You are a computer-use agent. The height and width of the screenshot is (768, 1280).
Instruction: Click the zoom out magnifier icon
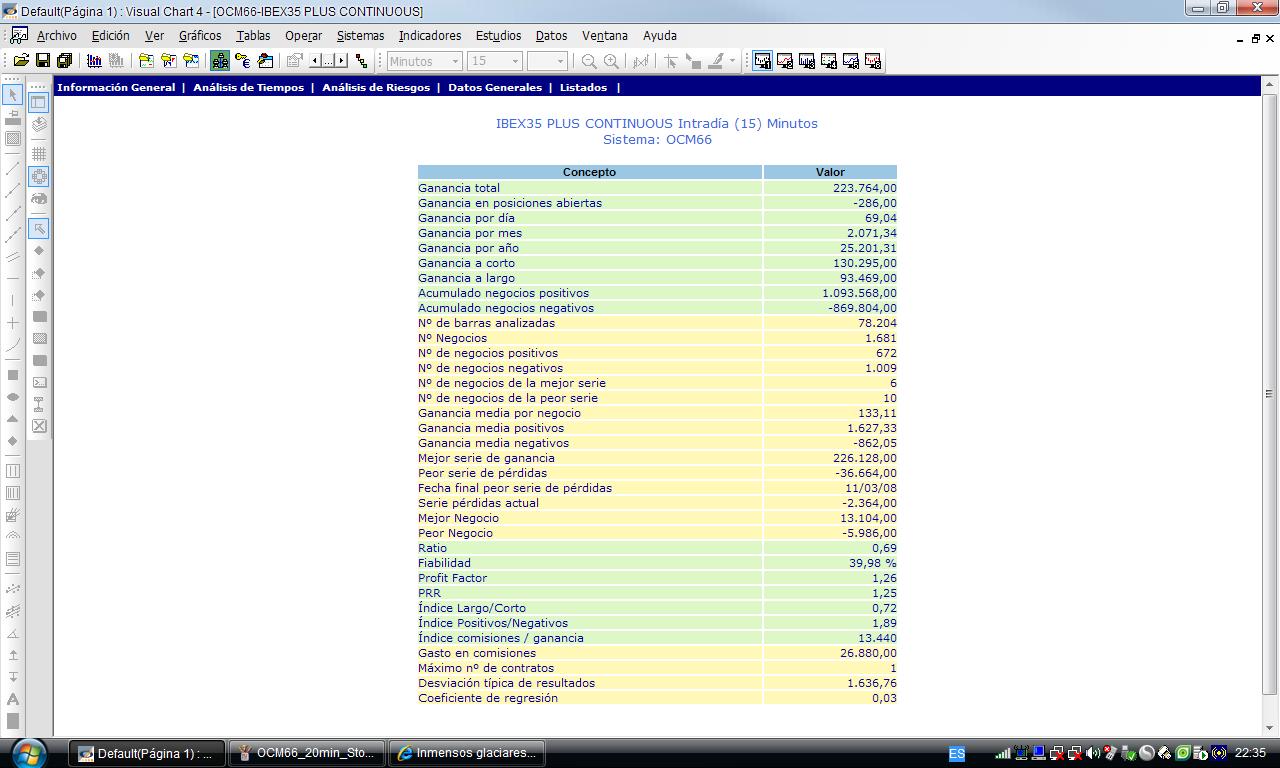(589, 61)
